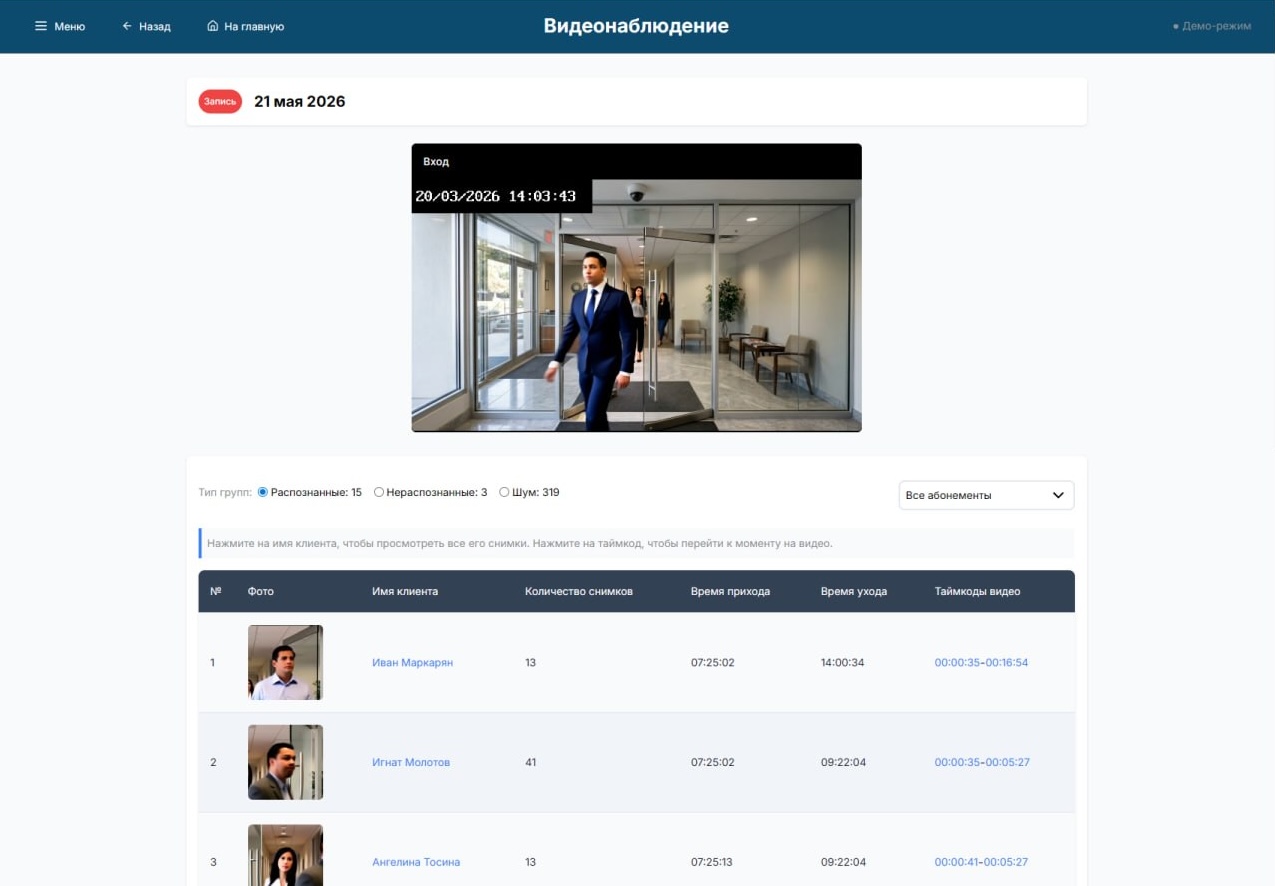Jump to timecode 00:00:41
This screenshot has height=886, width=1275.
(957, 862)
